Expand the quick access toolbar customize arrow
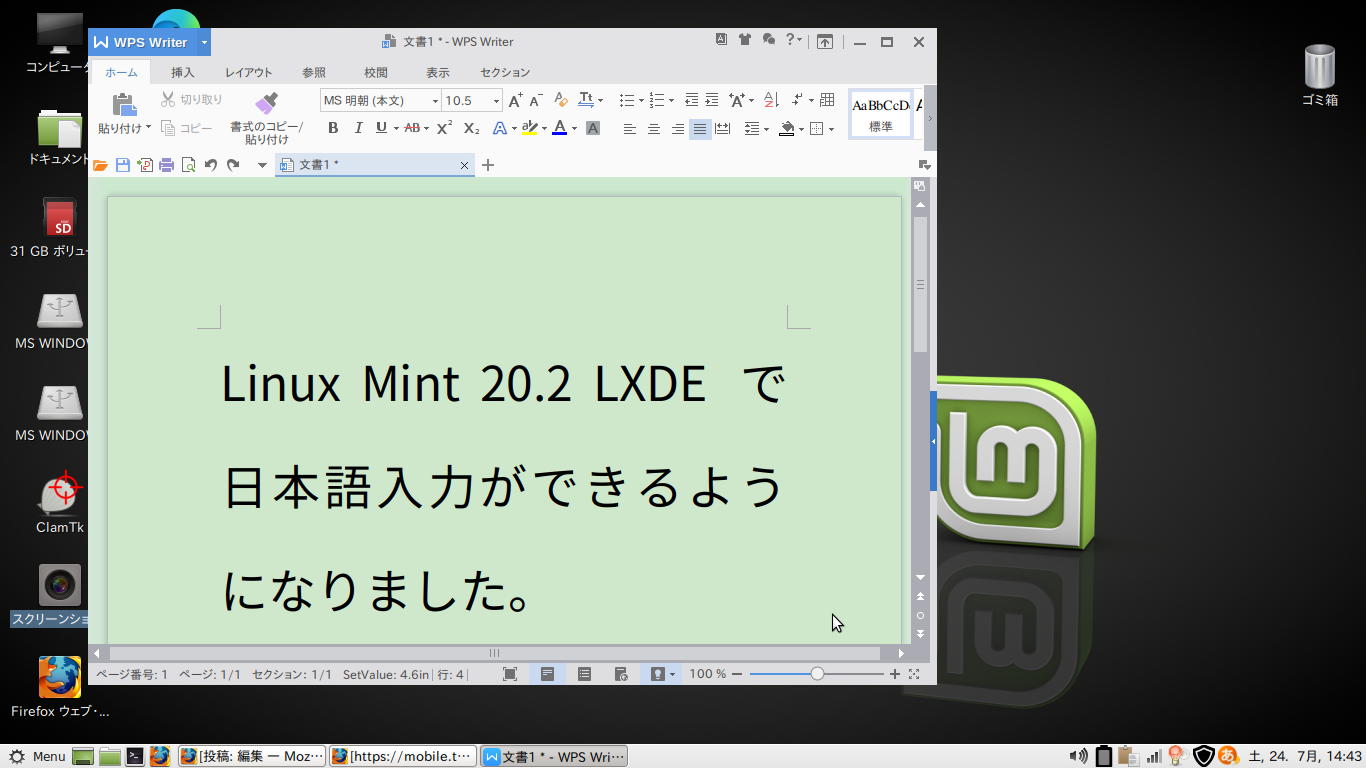The width and height of the screenshot is (1366, 768). 262,165
